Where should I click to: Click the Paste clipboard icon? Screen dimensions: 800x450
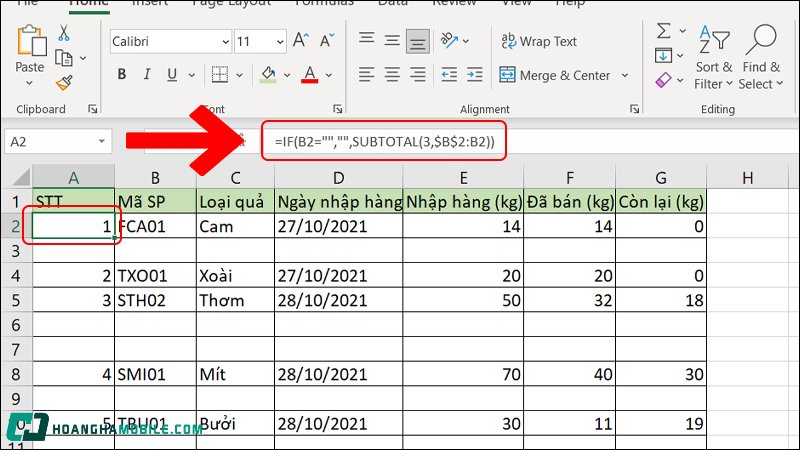click(31, 41)
